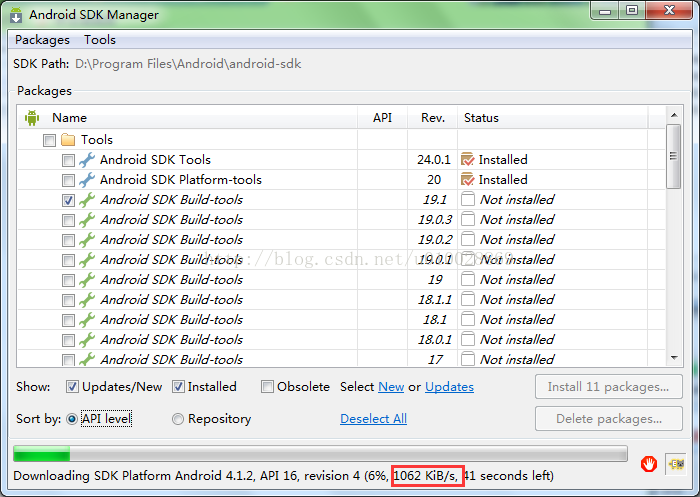The width and height of the screenshot is (700, 497).
Task: Check the Android SDK Tools checkbox
Action: [x=68, y=160]
